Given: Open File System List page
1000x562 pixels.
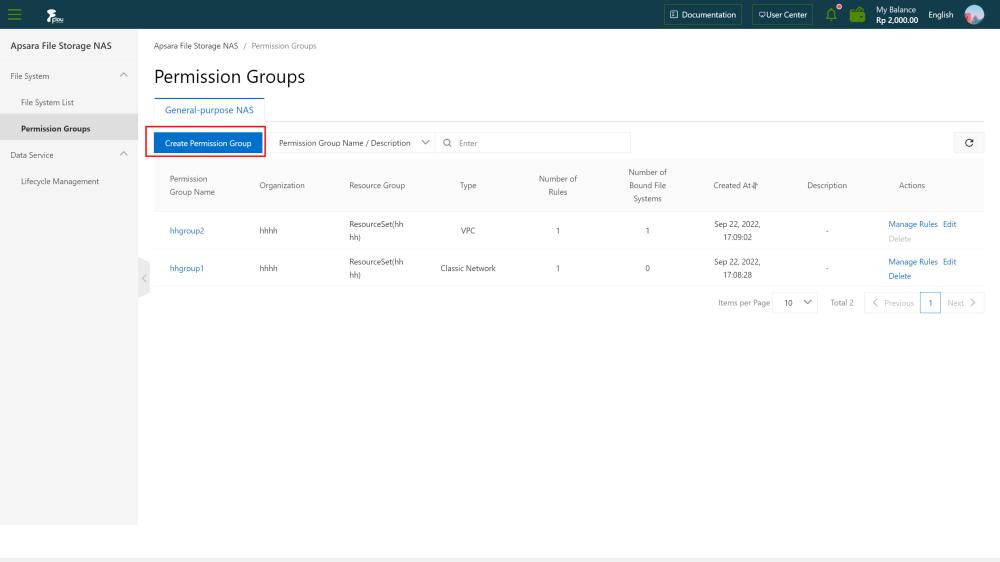Looking at the screenshot, I should tap(47, 102).
